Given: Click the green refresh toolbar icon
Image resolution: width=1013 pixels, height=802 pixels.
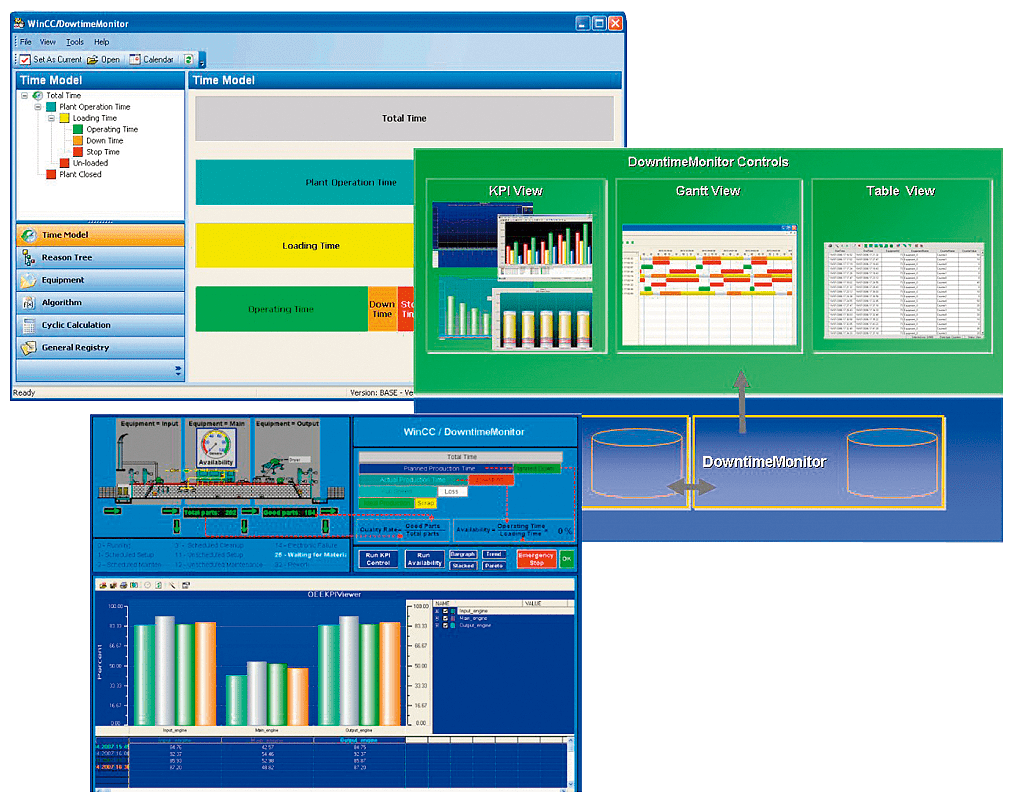Looking at the screenshot, I should (188, 60).
